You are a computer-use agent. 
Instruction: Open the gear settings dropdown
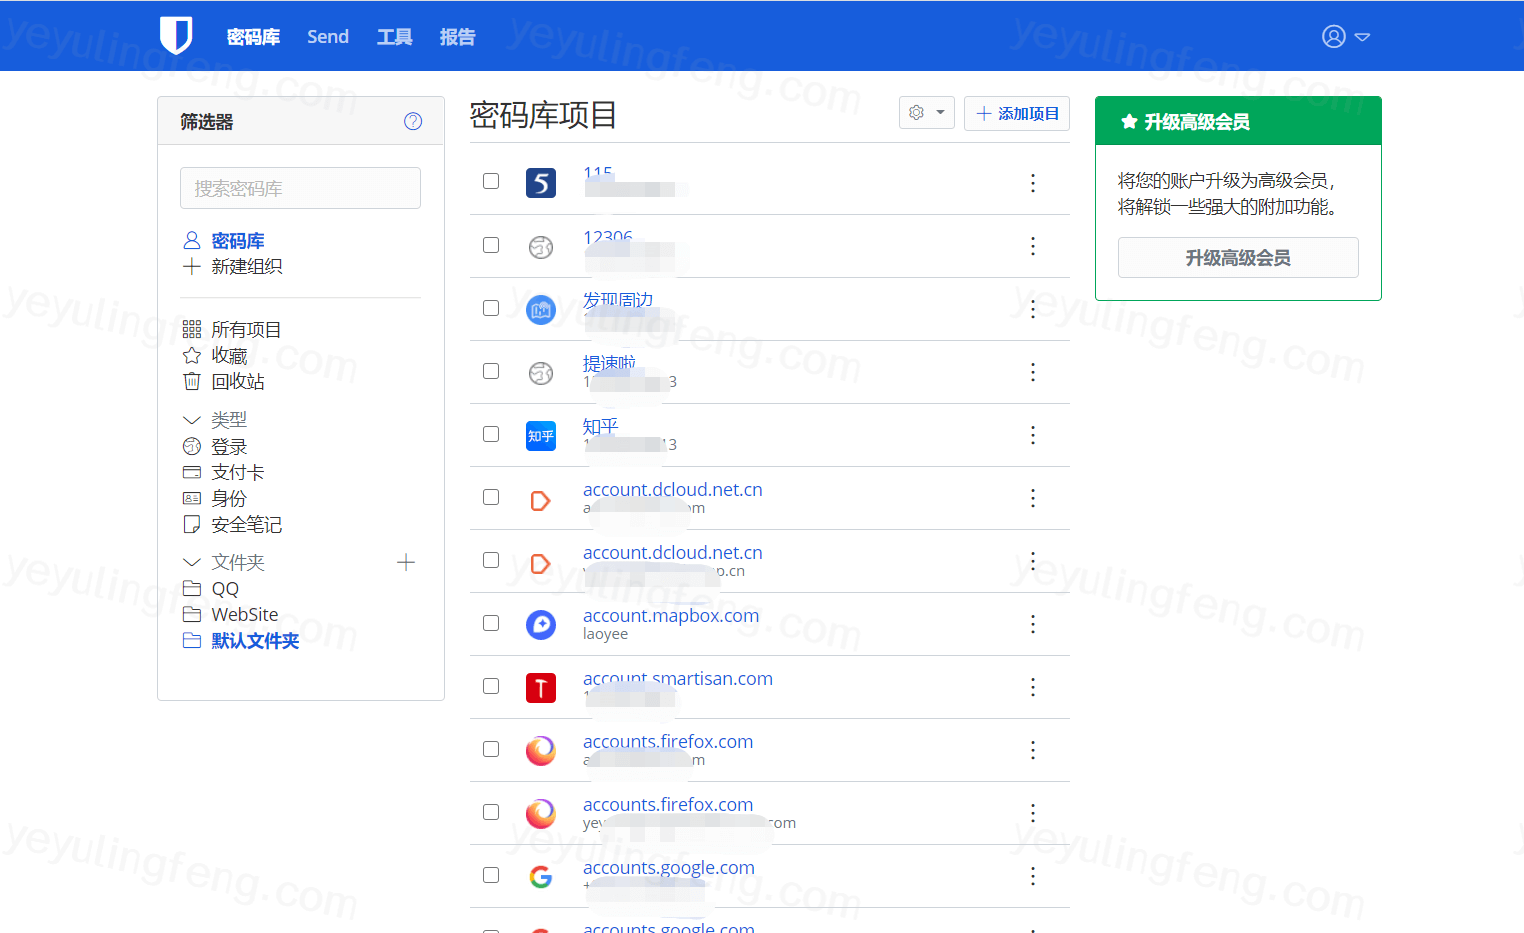[927, 113]
